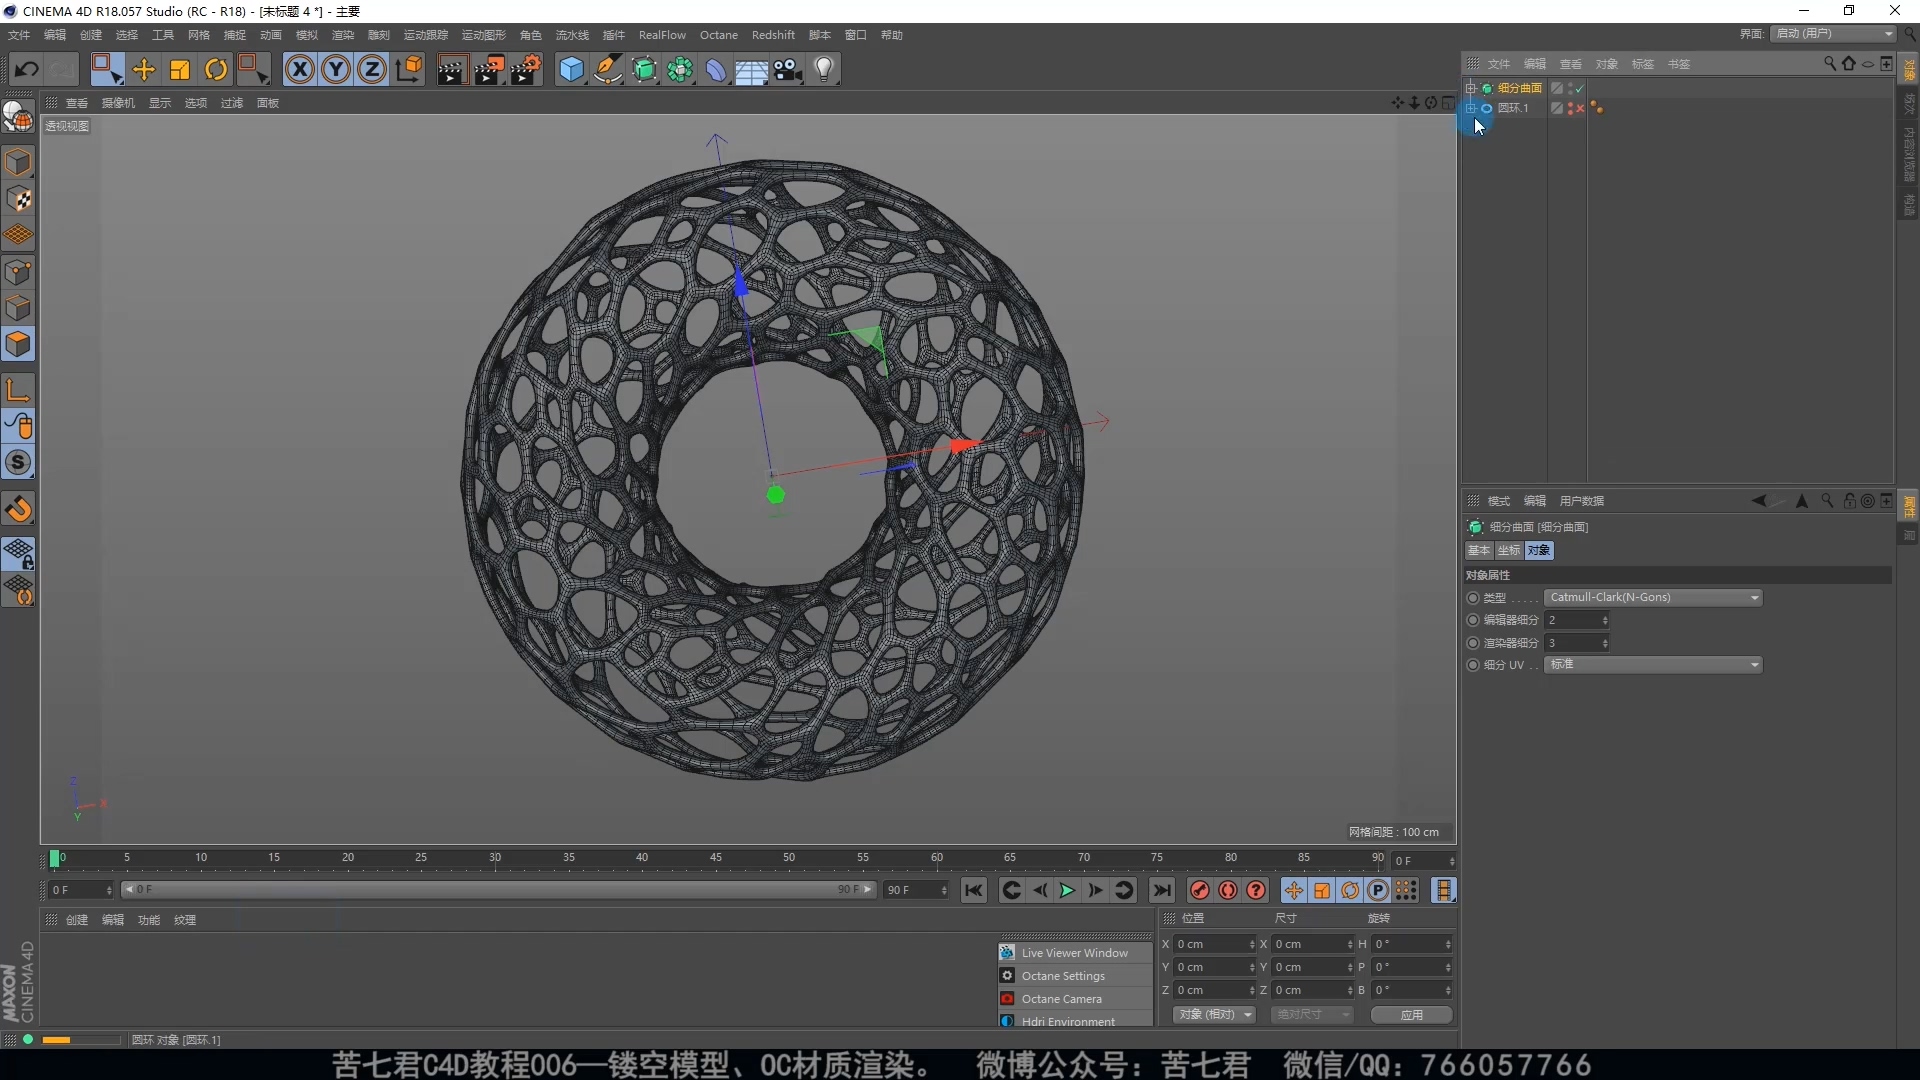Click the green Array modeling icon
Screen dimensions: 1920x1080
(x=680, y=69)
